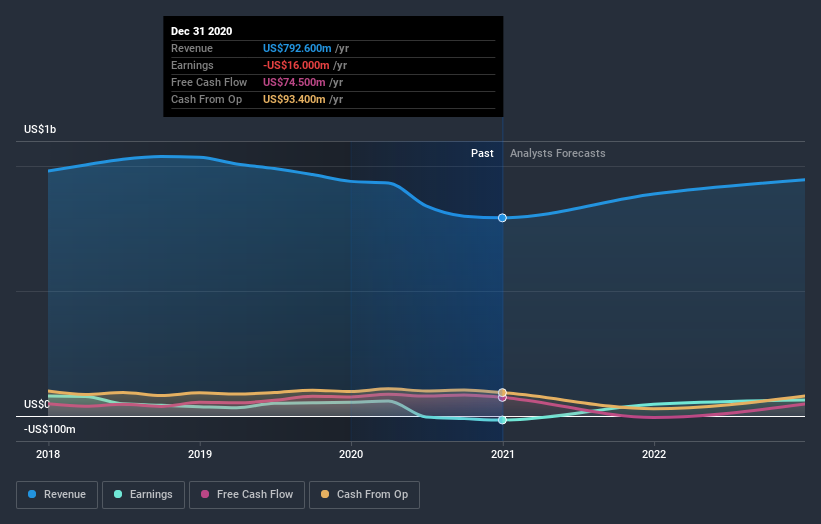Toggle the Free Cash Flow legend button
Screen dimensions: 821x524
pyautogui.click(x=247, y=495)
